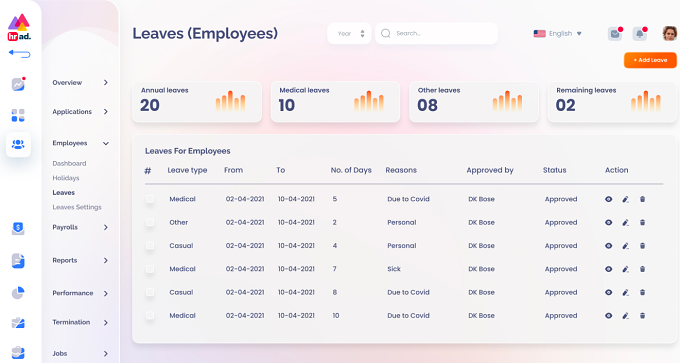Click the Leave type column header
Screen dimensions: 680x363
point(187,170)
